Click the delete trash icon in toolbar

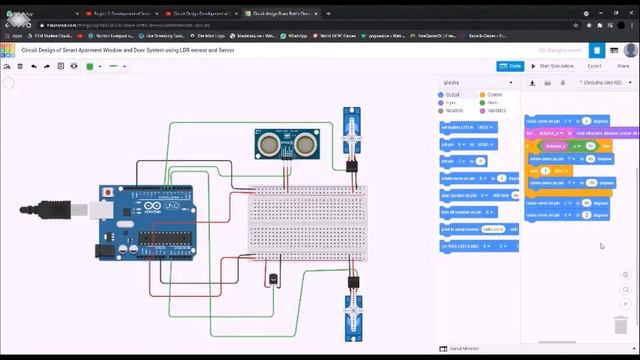(x=20, y=66)
